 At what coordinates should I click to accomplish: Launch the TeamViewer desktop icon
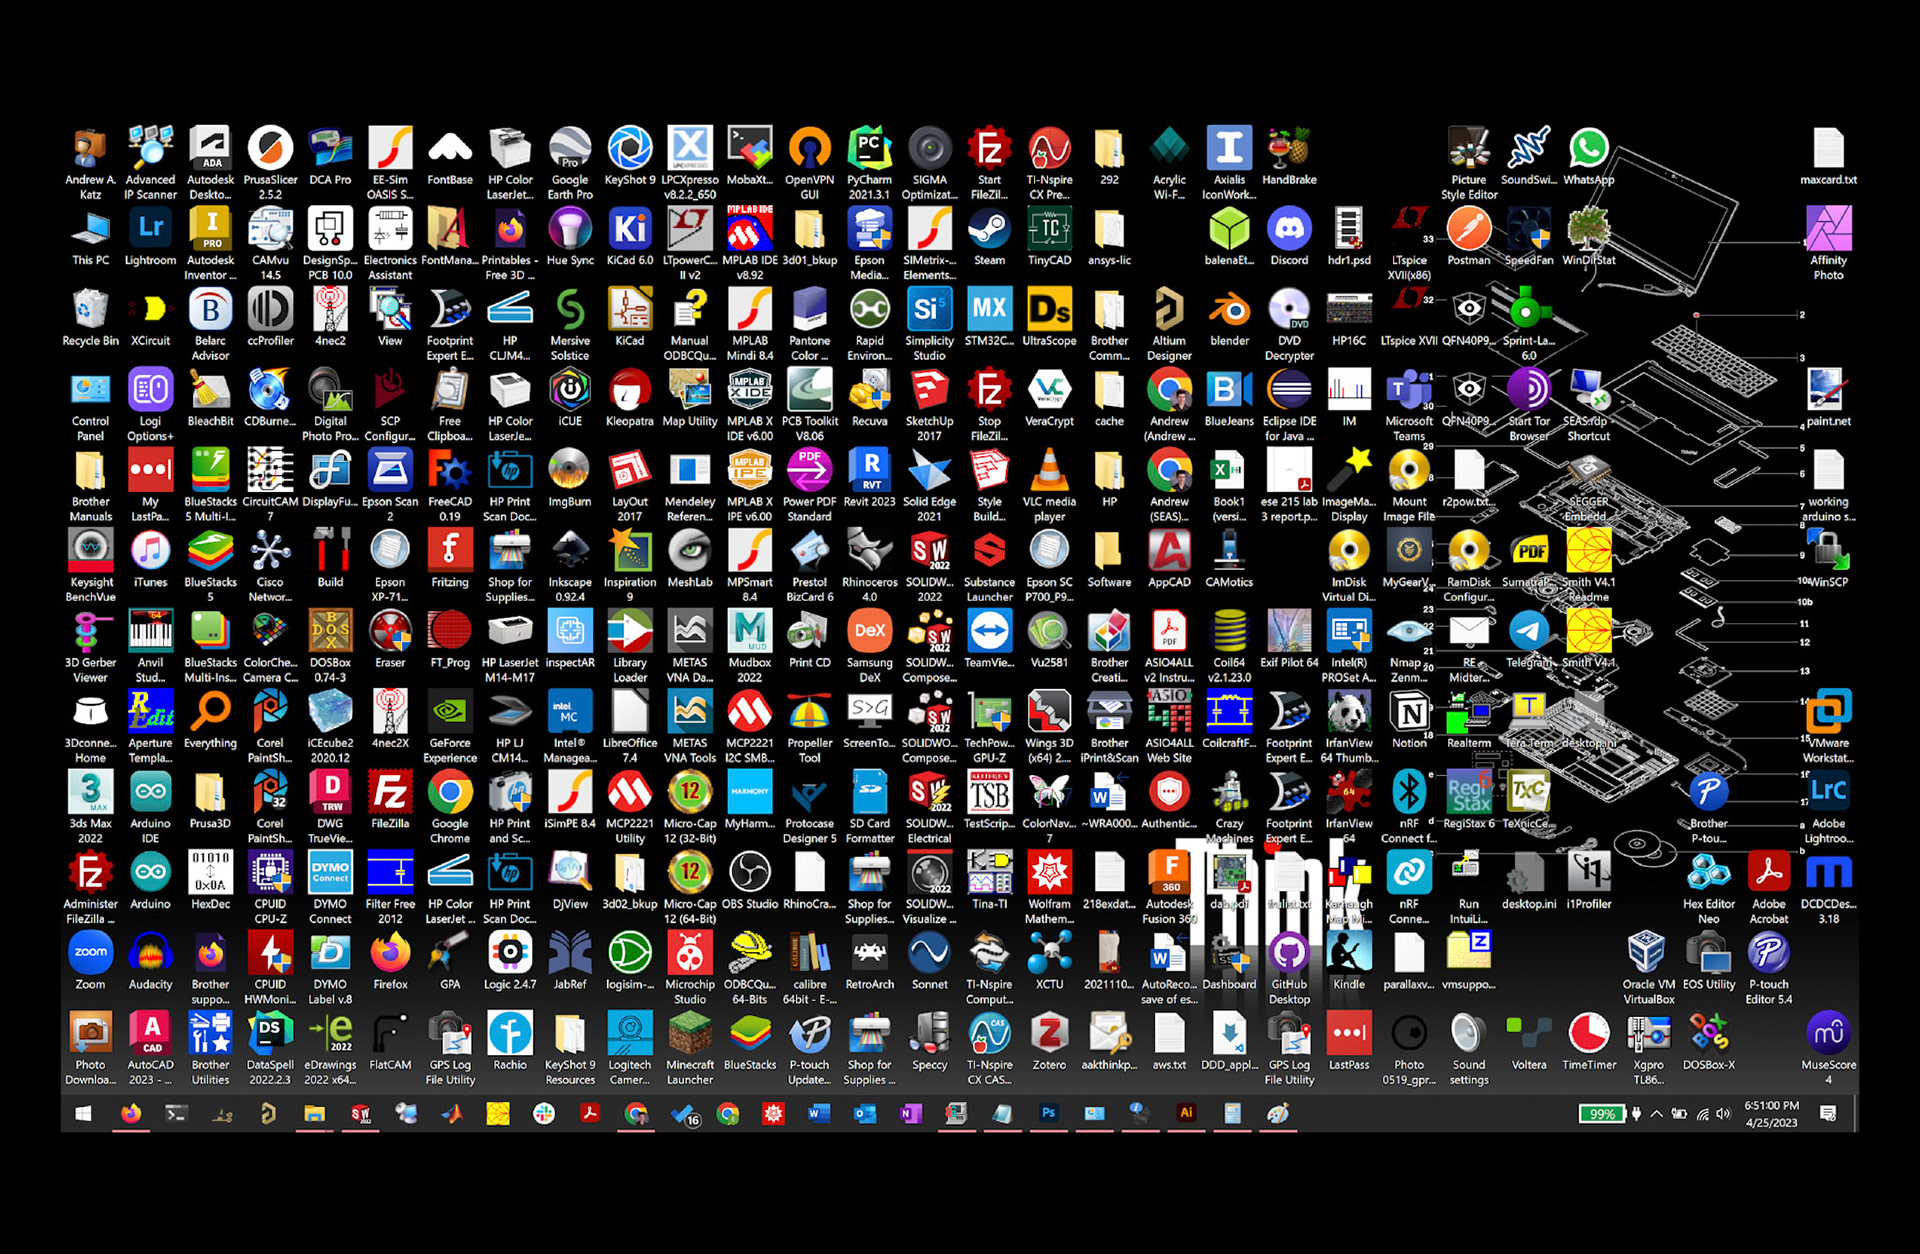[x=989, y=638]
